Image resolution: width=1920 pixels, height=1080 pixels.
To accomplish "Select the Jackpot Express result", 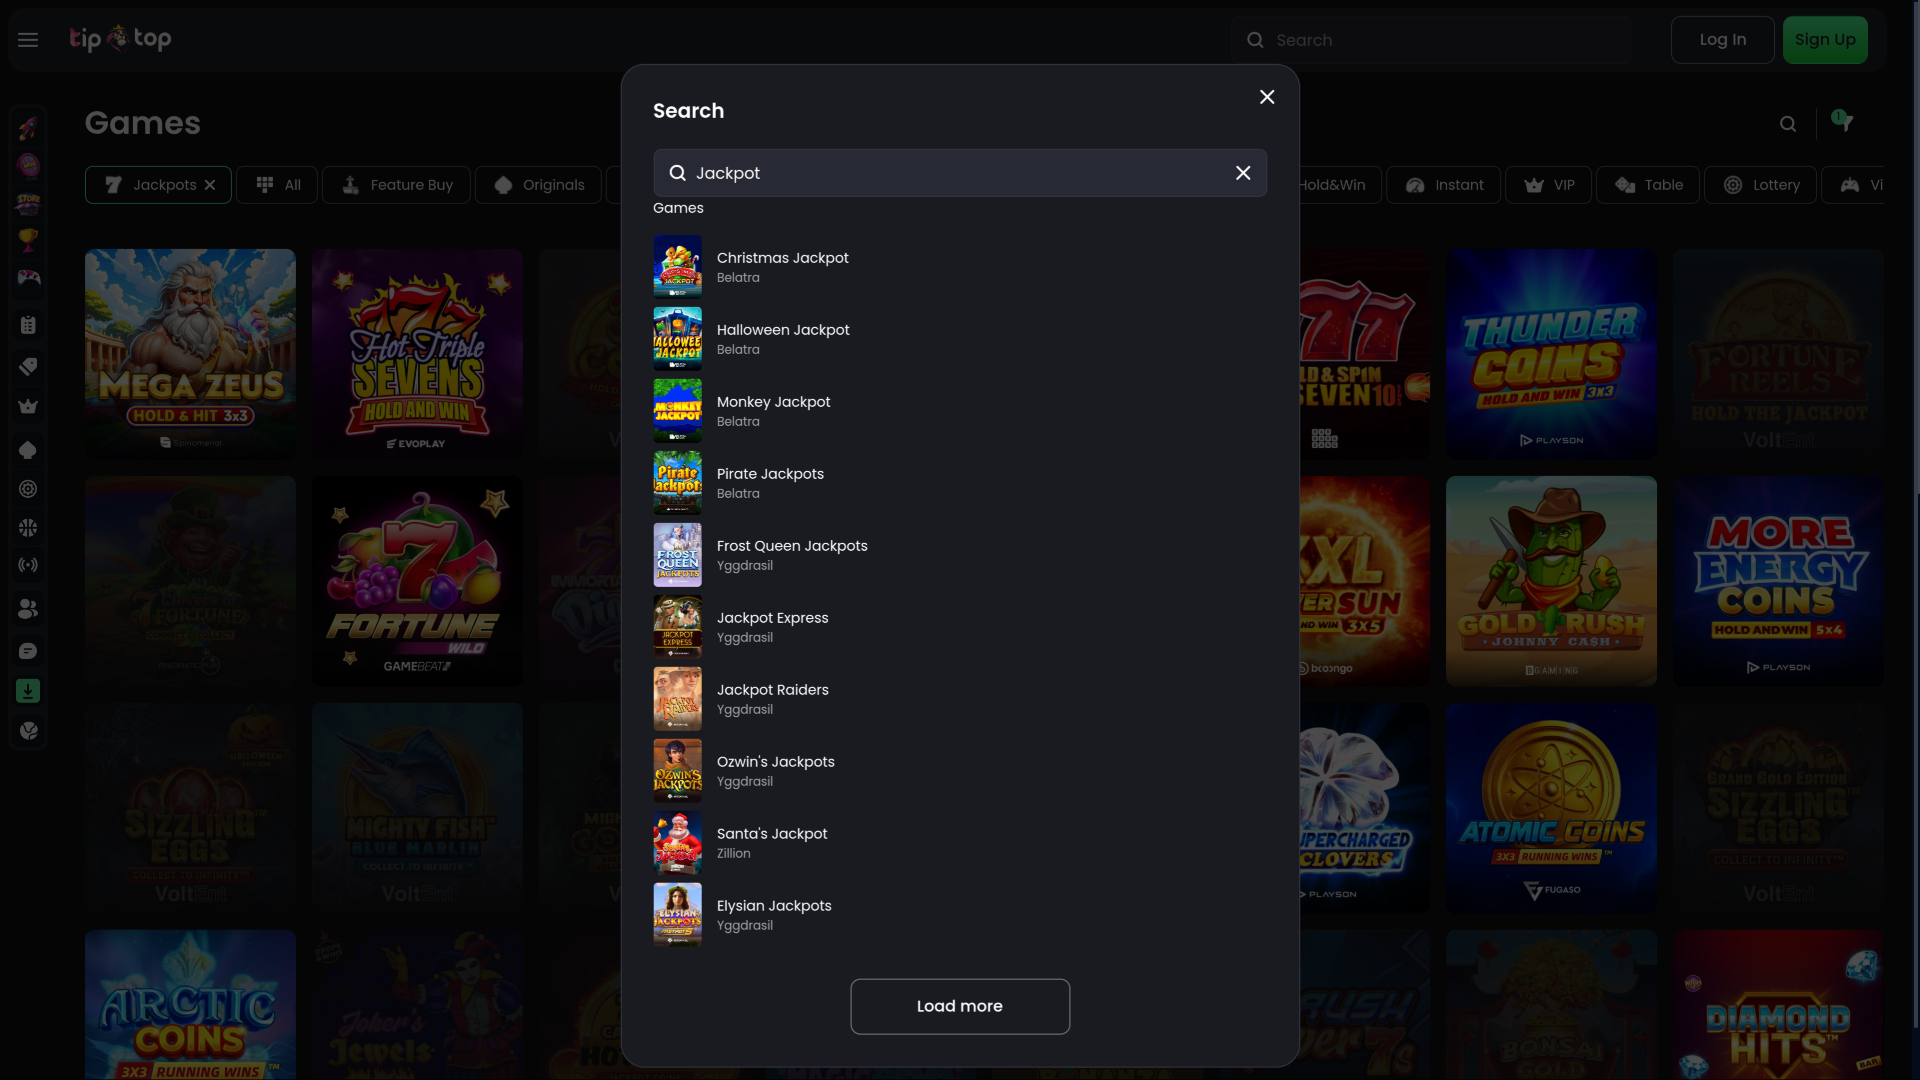I will [x=960, y=627].
